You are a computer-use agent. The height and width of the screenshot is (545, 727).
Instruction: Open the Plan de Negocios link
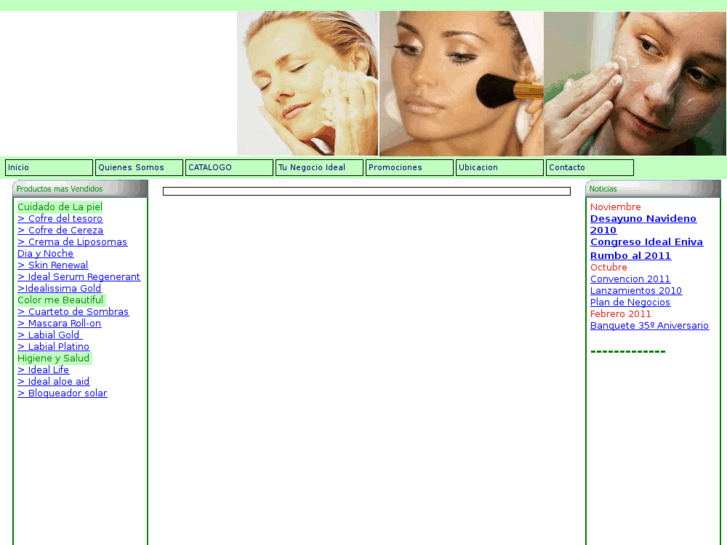(630, 302)
